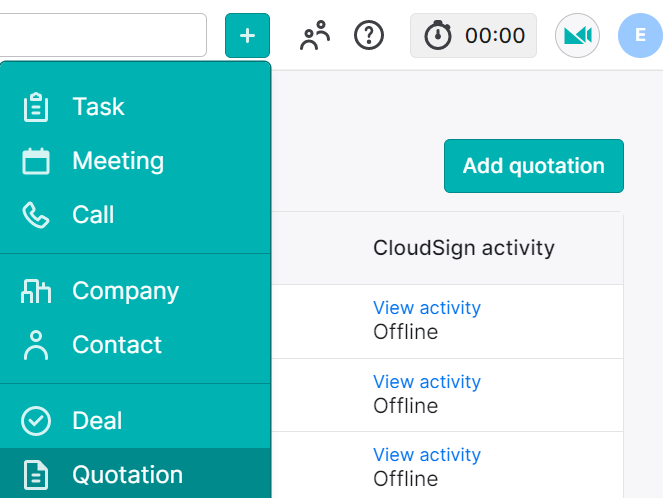The image size is (663, 498).
Task: Select Contact from the create menu
Action: point(135,345)
